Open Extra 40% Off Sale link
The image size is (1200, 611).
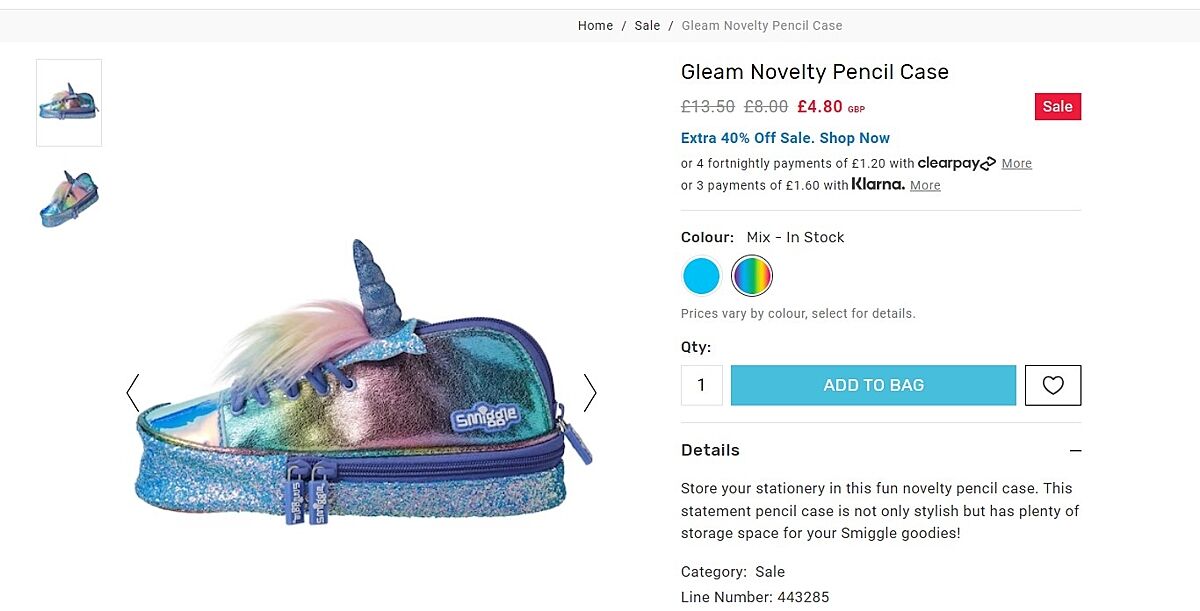click(785, 138)
